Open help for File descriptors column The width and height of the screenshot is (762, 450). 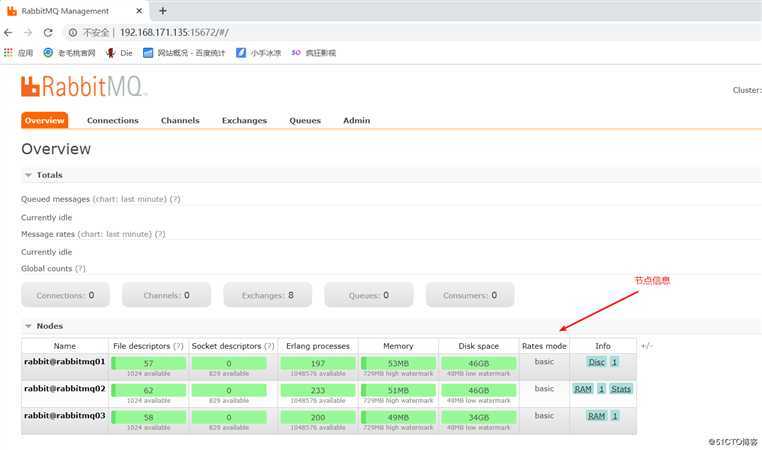tap(178, 346)
